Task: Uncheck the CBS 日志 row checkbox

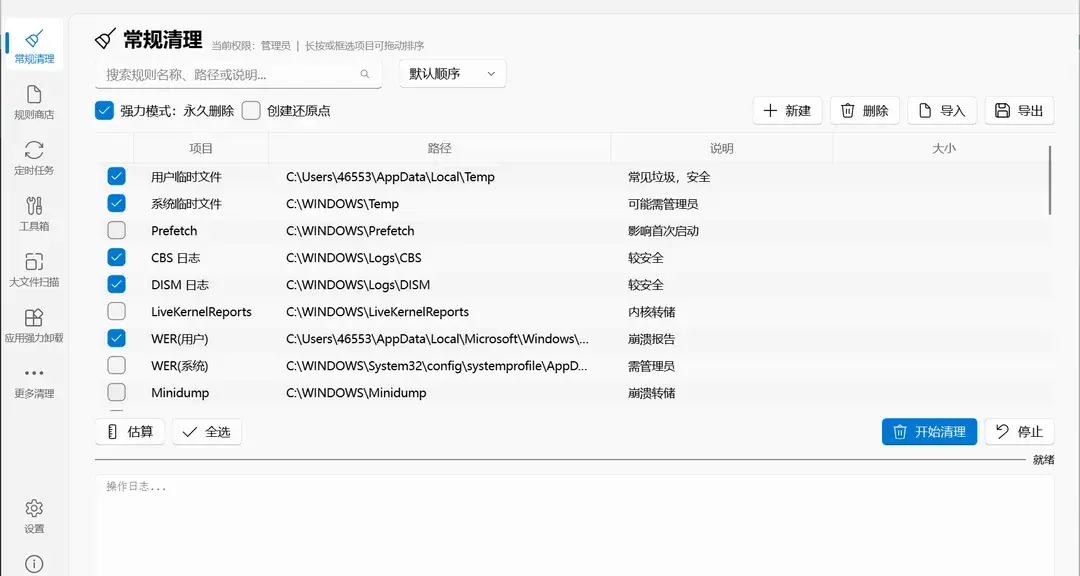Action: 116,257
